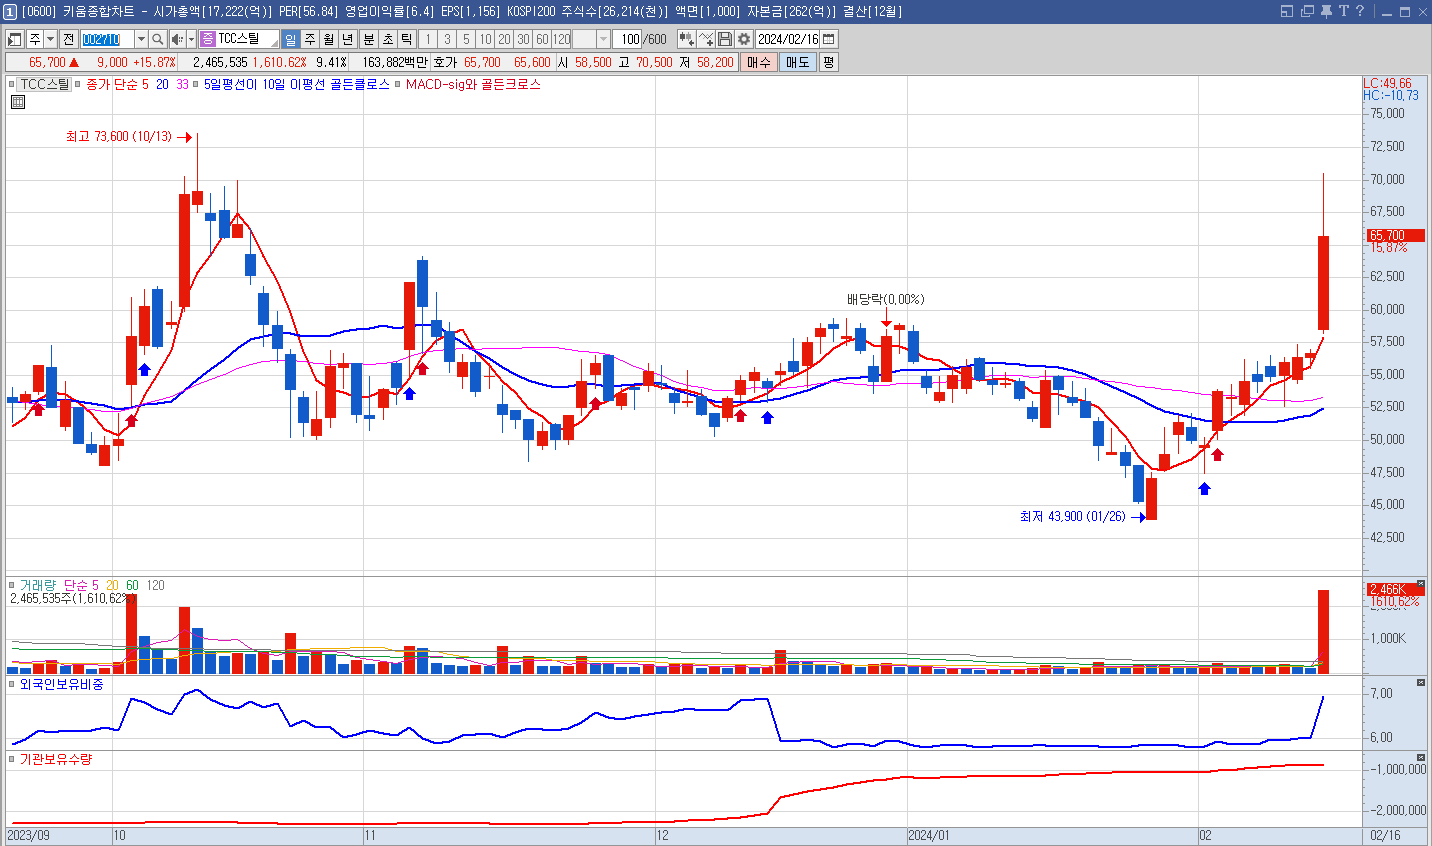1432x846 pixels.
Task: Open the grid table icon under legend
Action: pyautogui.click(x=17, y=102)
